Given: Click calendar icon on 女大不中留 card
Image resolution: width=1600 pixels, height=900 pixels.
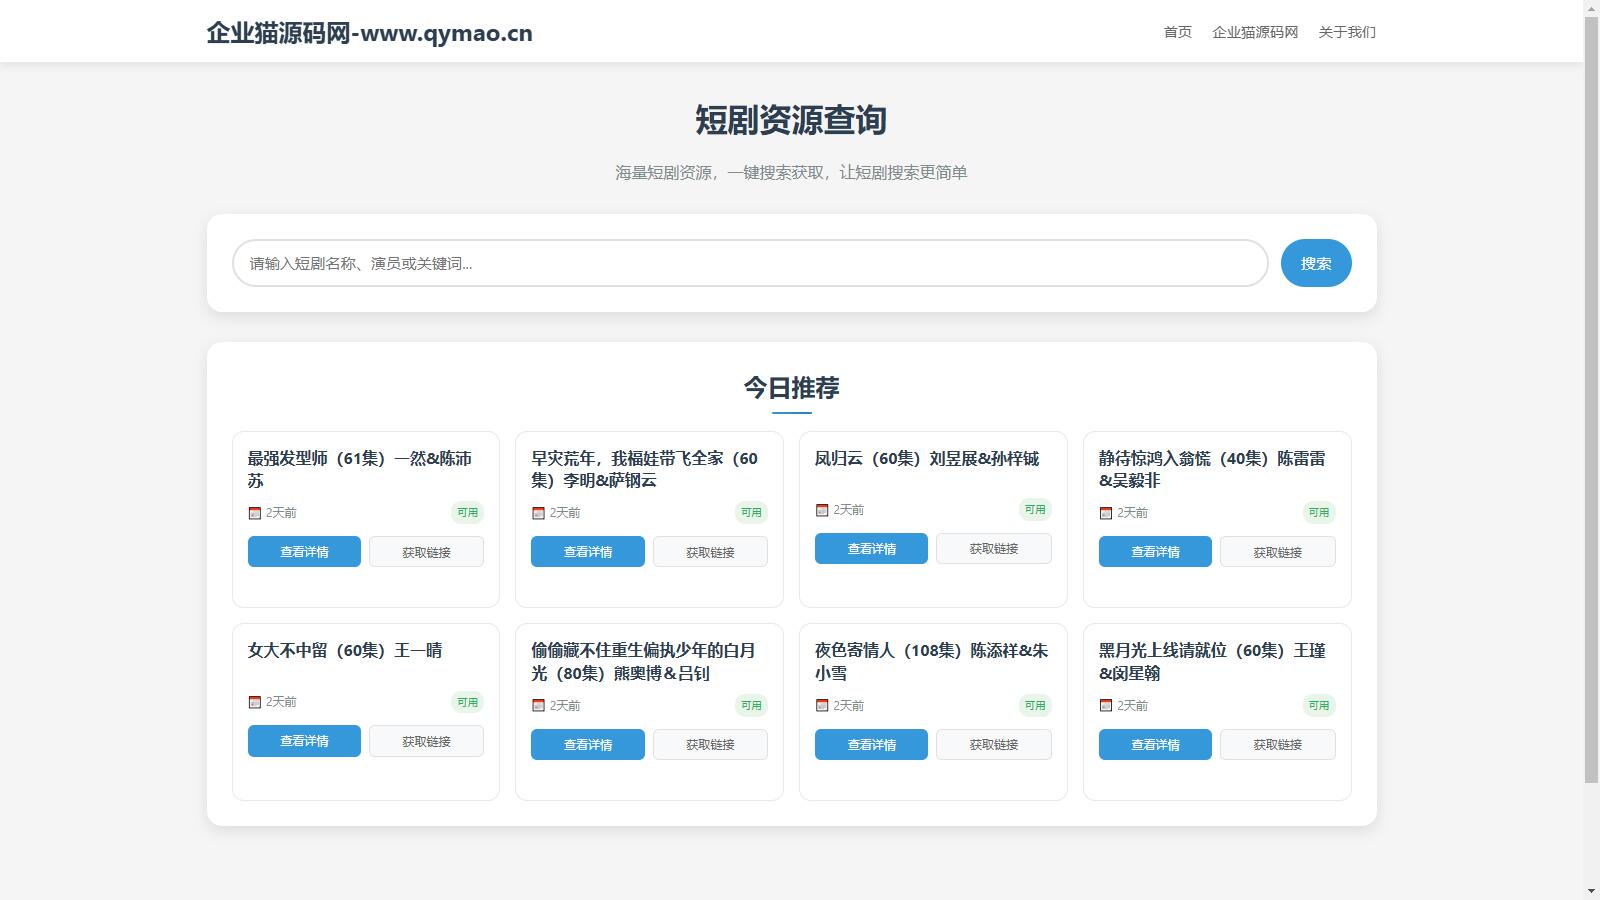Looking at the screenshot, I should coord(254,702).
